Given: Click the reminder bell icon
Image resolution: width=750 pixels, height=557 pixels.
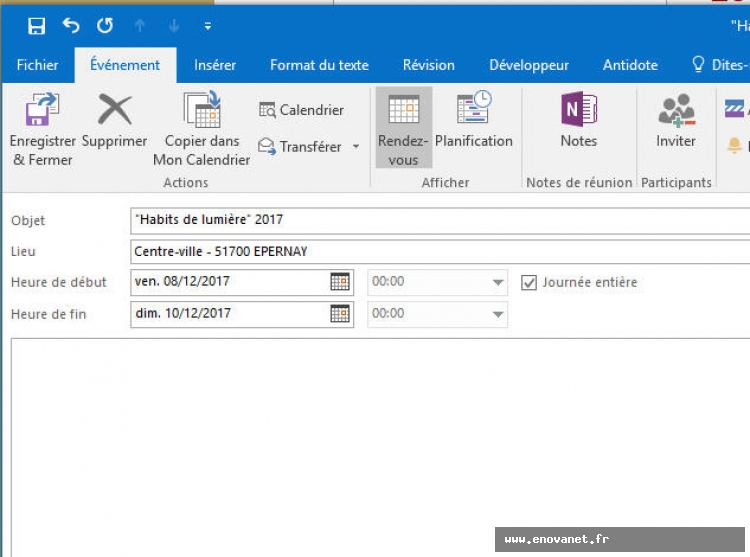Looking at the screenshot, I should (734, 145).
